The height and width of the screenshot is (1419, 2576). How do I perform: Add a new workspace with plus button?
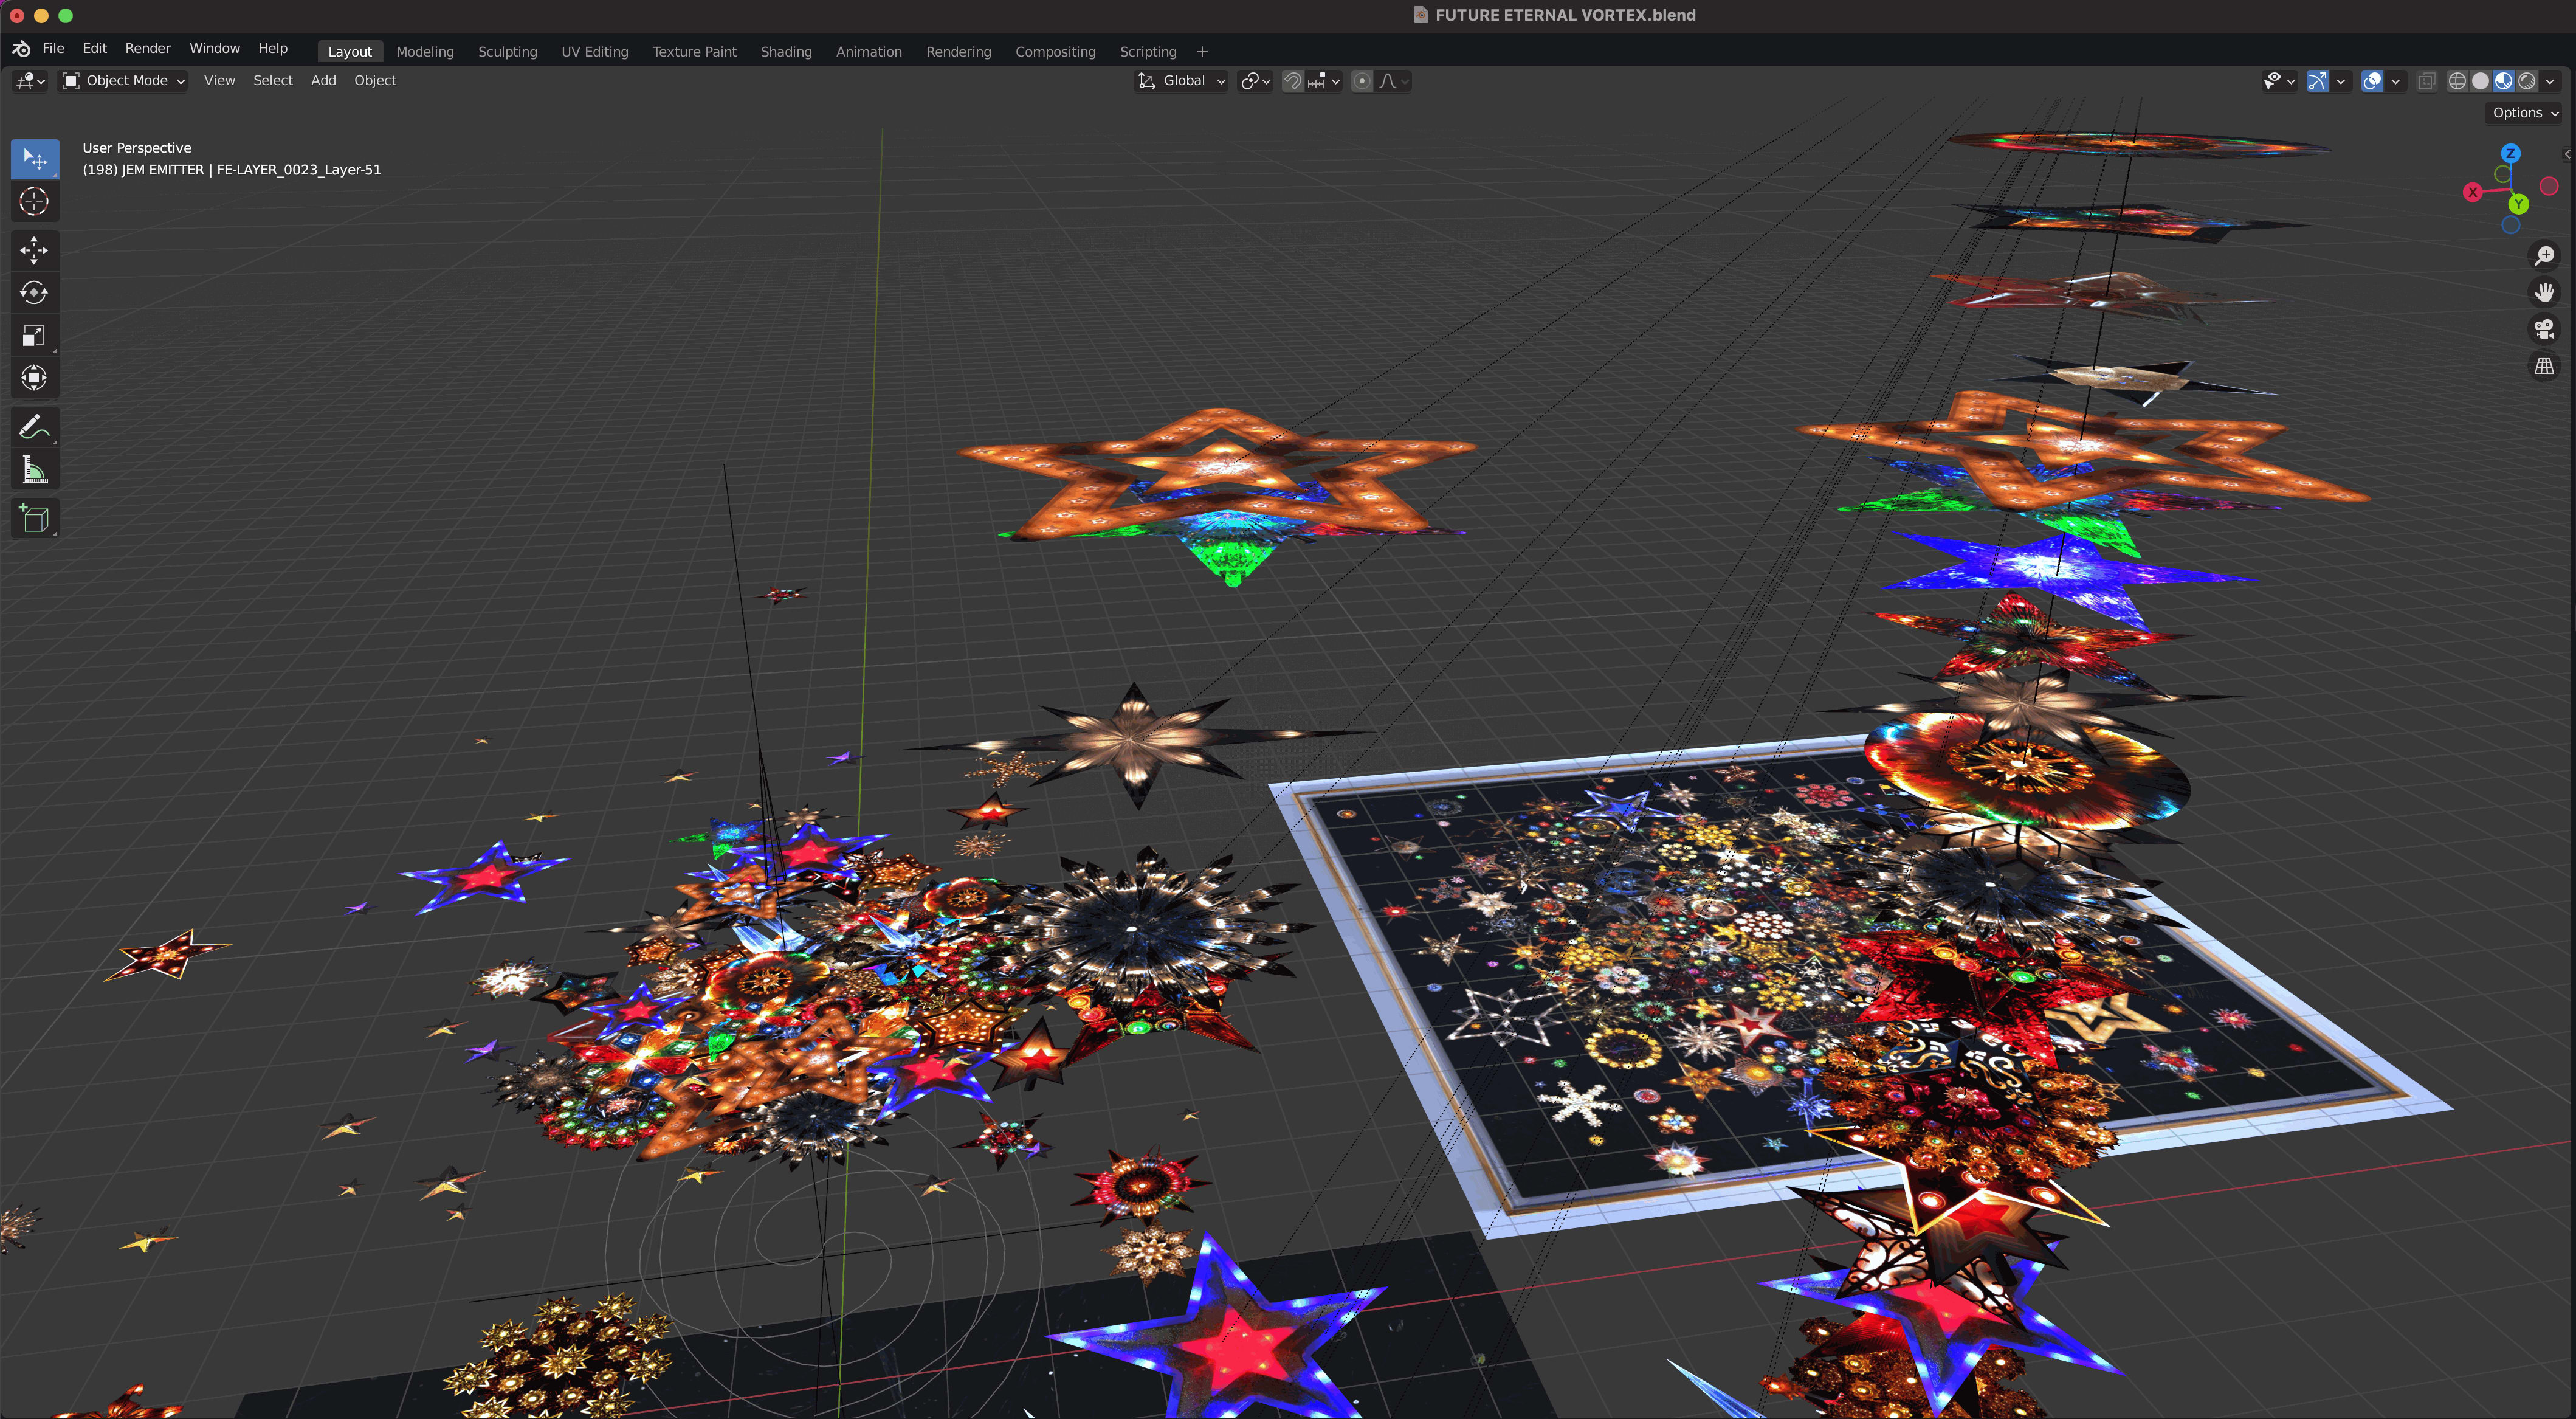[x=1202, y=52]
